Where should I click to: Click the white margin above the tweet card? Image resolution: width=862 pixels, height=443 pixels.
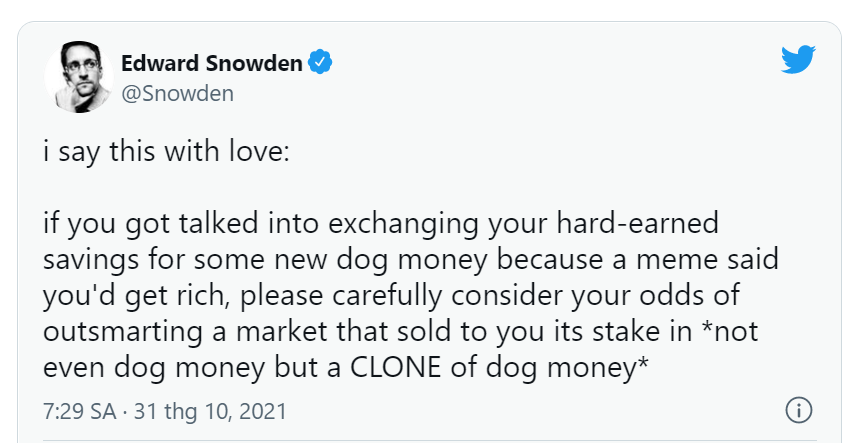coord(431,10)
